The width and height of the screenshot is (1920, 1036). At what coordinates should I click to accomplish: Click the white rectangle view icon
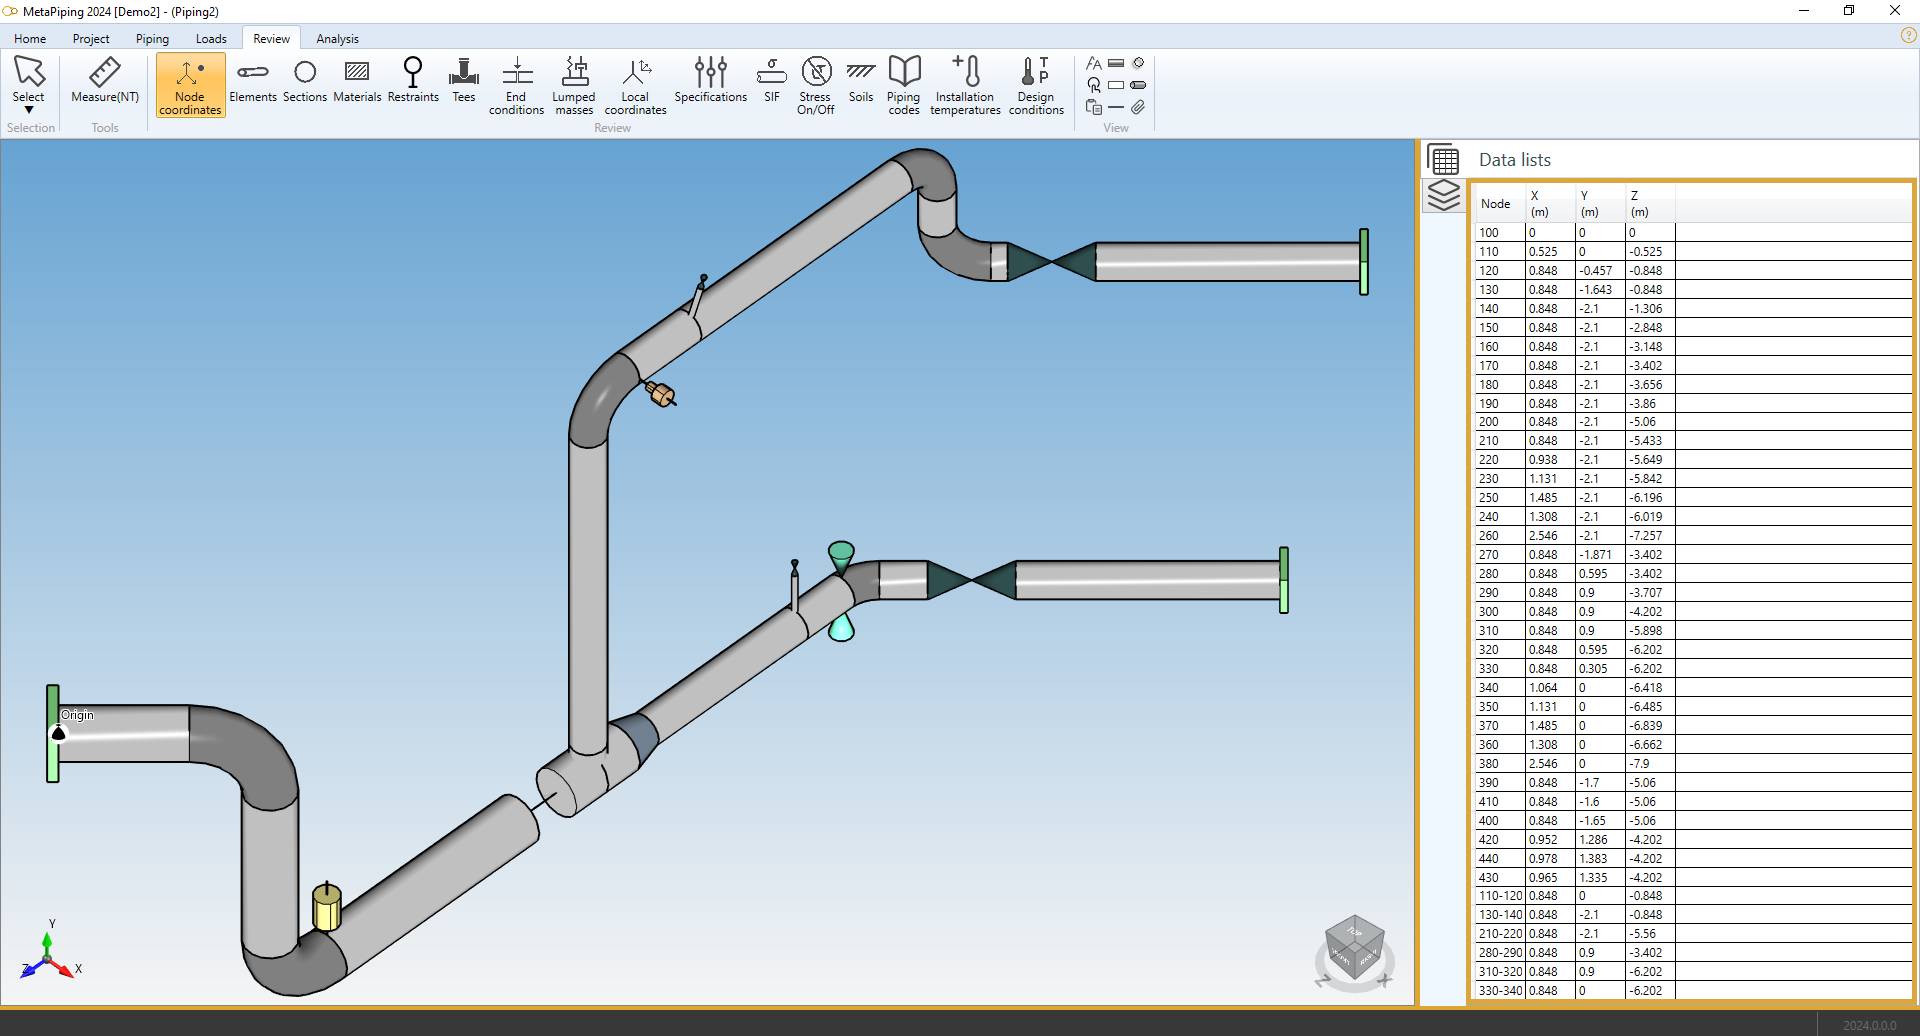(1116, 85)
